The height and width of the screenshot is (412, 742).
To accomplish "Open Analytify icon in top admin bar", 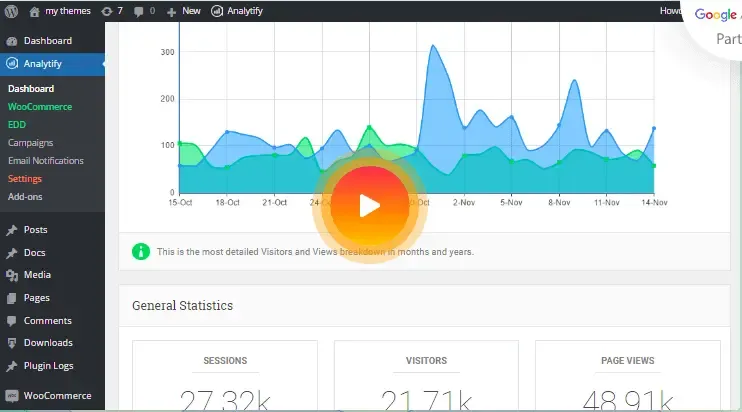I will click(217, 11).
